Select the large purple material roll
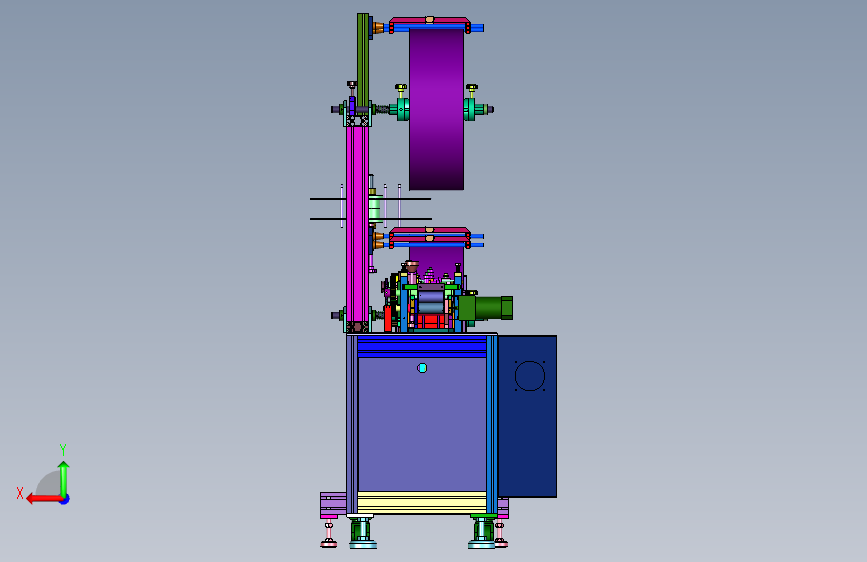Image resolution: width=867 pixels, height=562 pixels. pyautogui.click(x=436, y=109)
